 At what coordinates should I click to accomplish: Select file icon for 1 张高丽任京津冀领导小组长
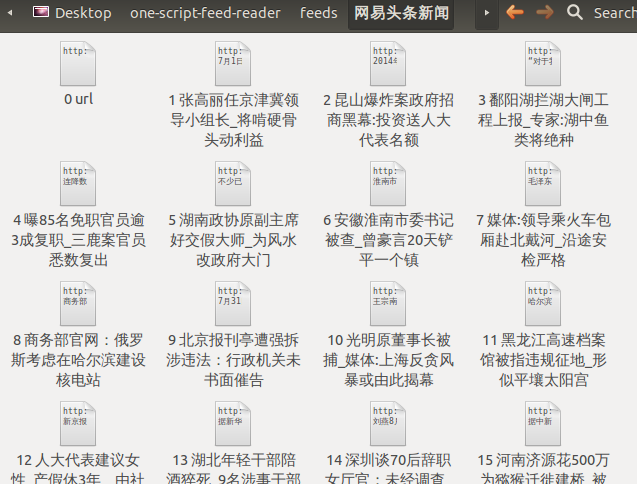[x=233, y=63]
